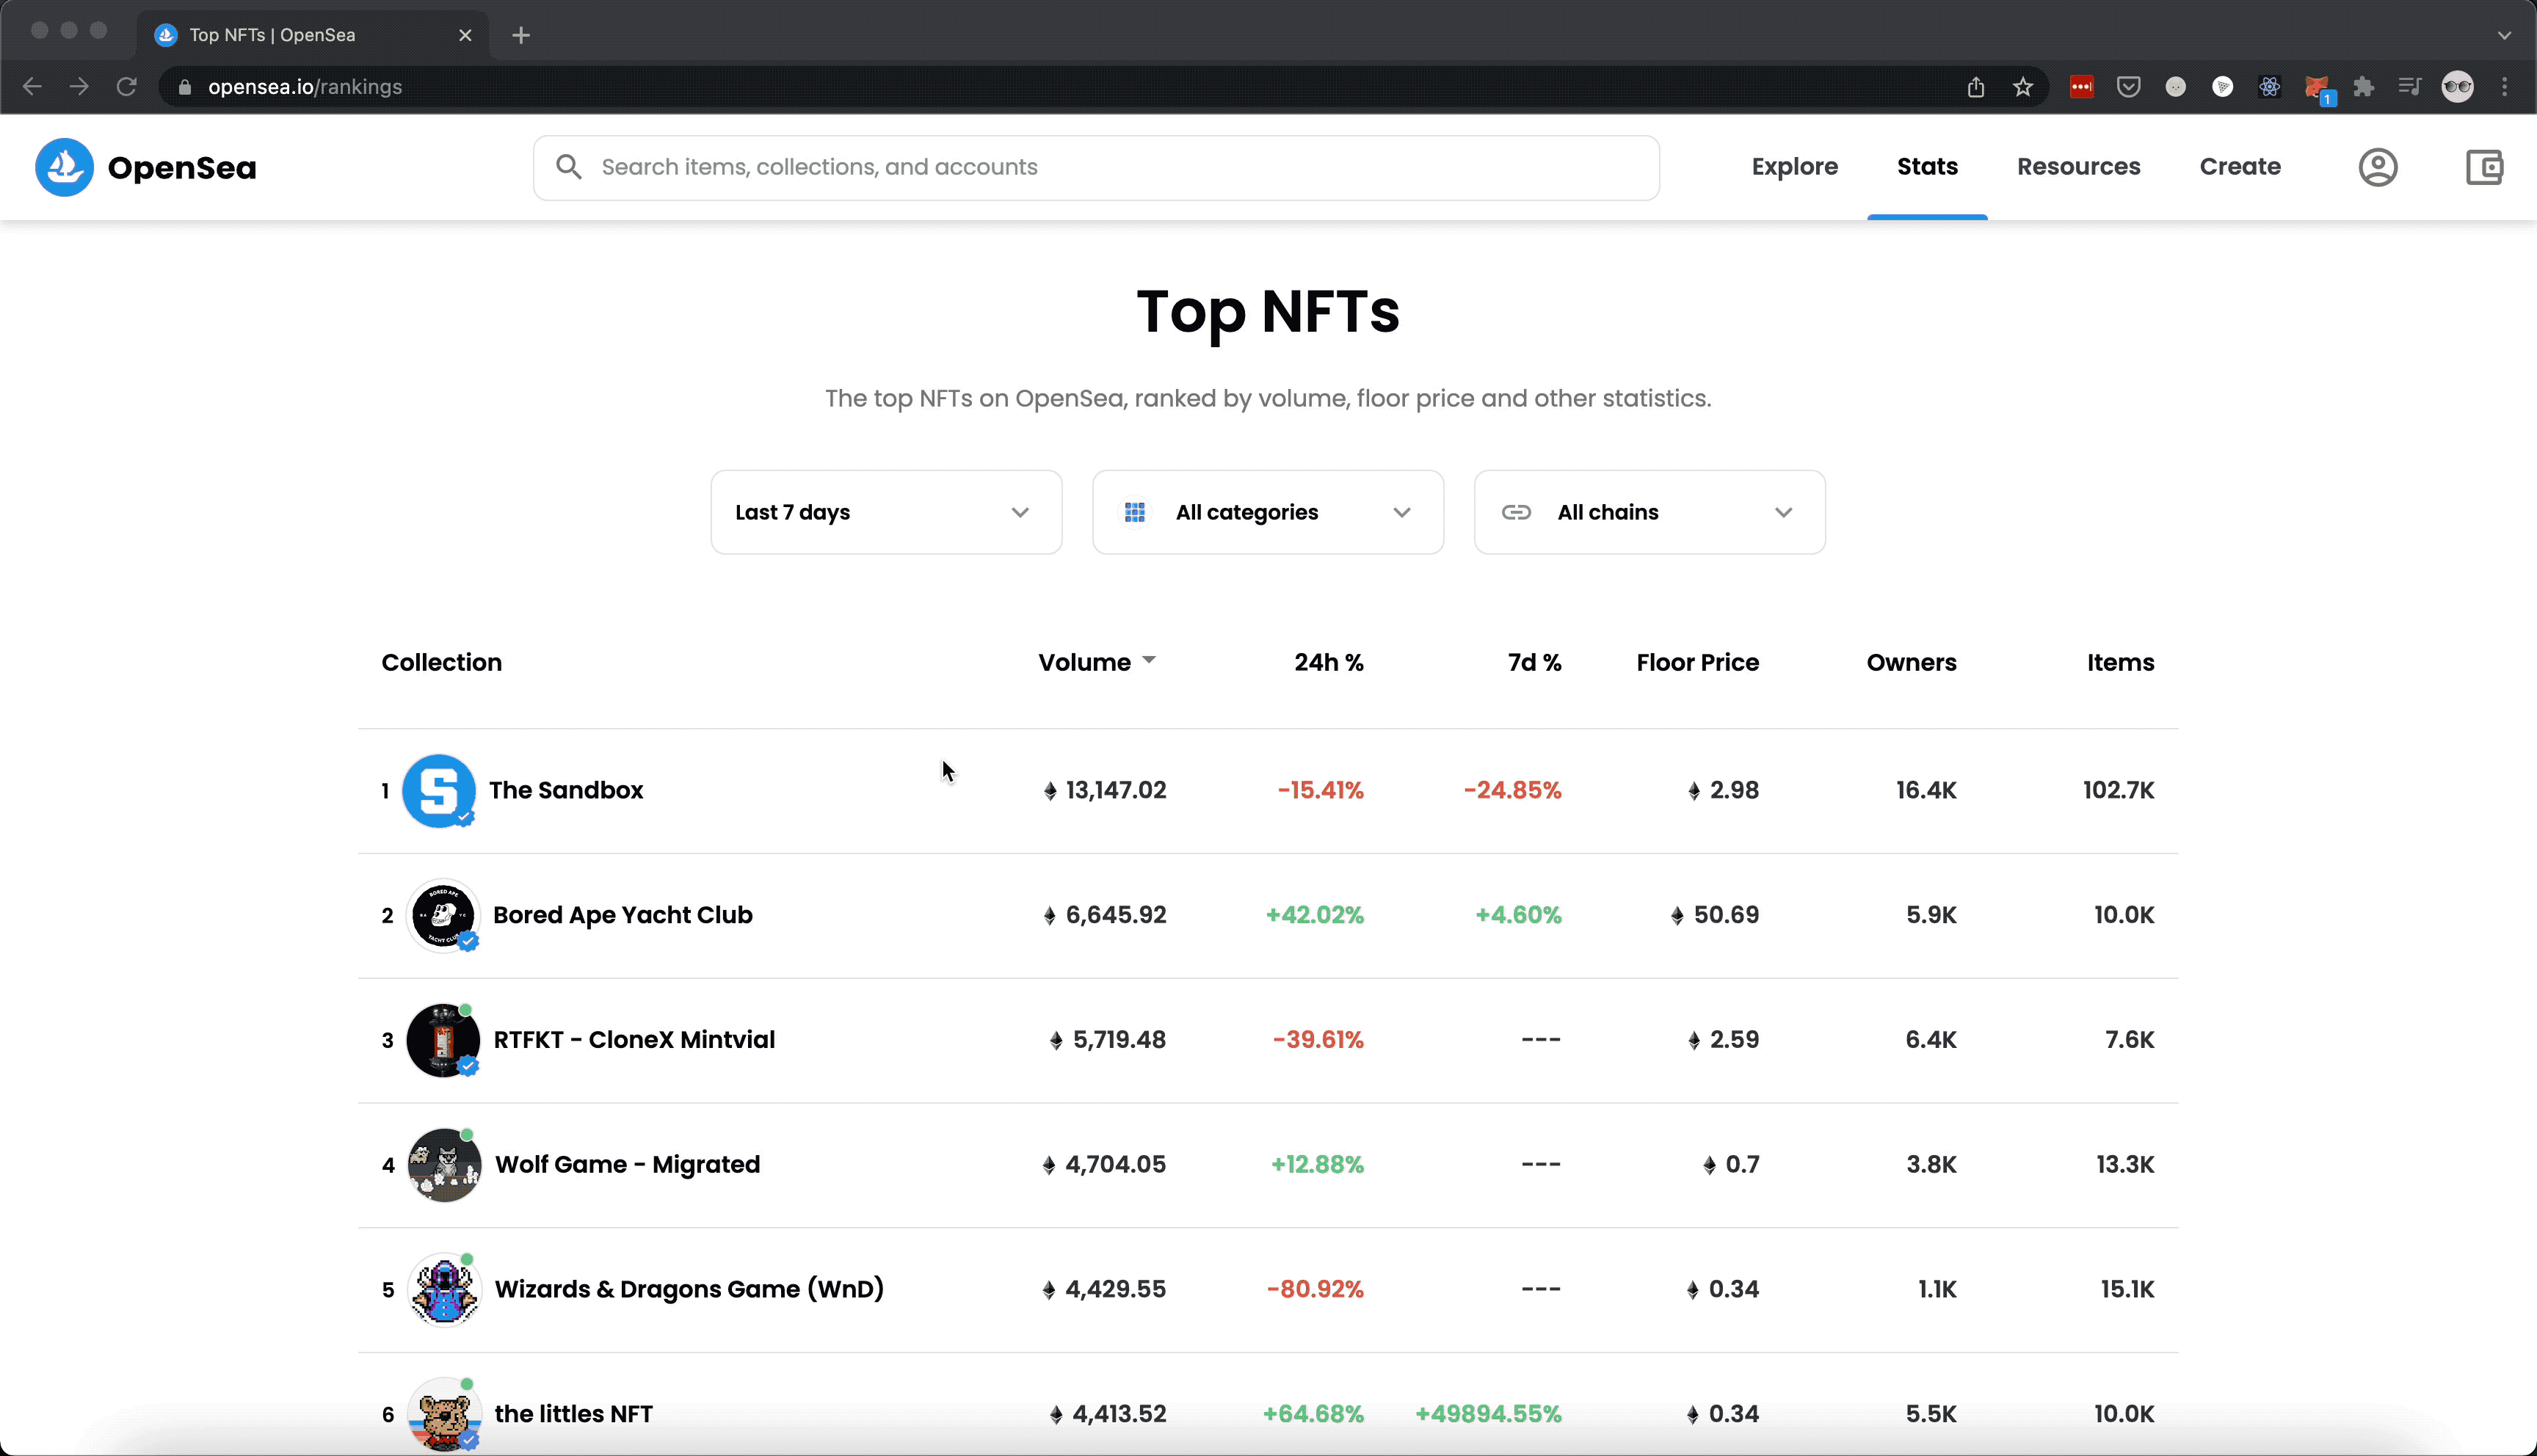Click the browser forward arrow

click(x=79, y=87)
